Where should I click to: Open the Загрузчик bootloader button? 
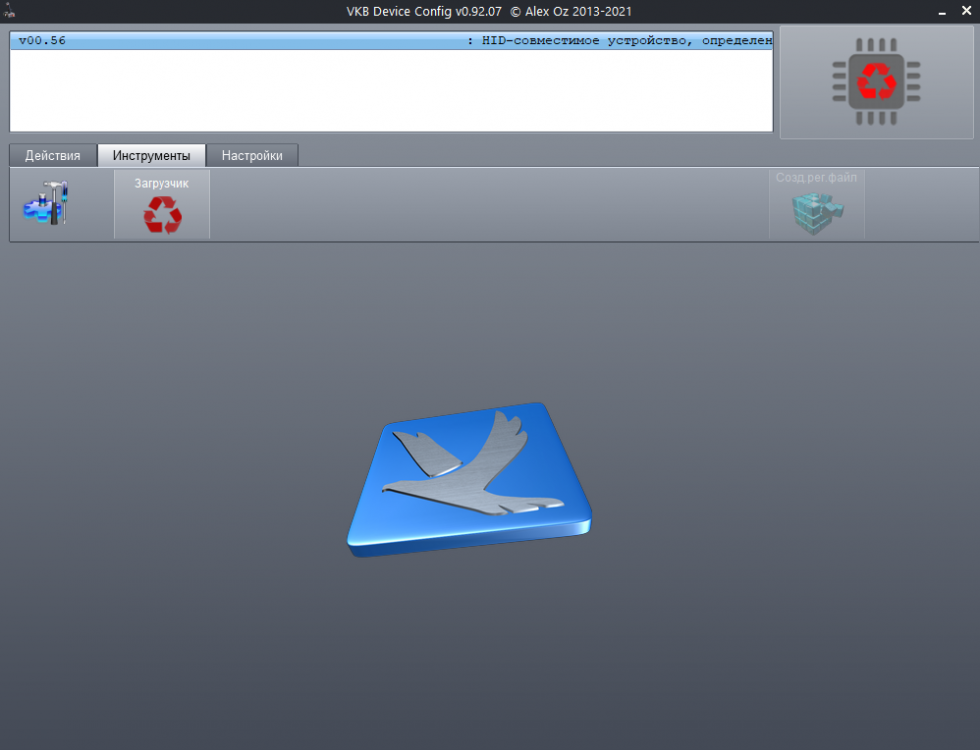pyautogui.click(x=162, y=204)
